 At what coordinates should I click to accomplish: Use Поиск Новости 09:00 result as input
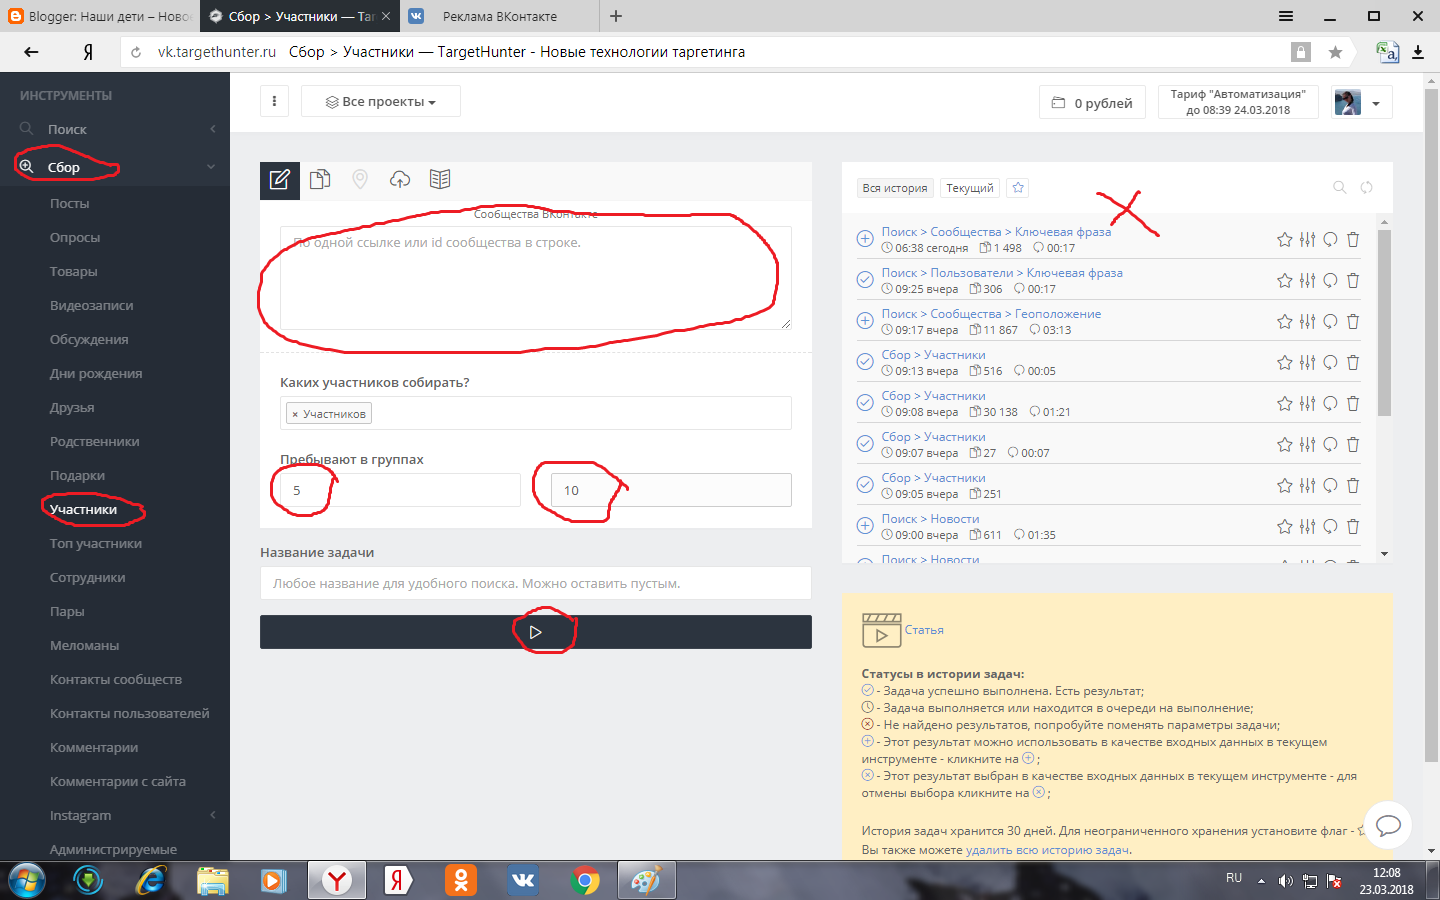tap(865, 526)
